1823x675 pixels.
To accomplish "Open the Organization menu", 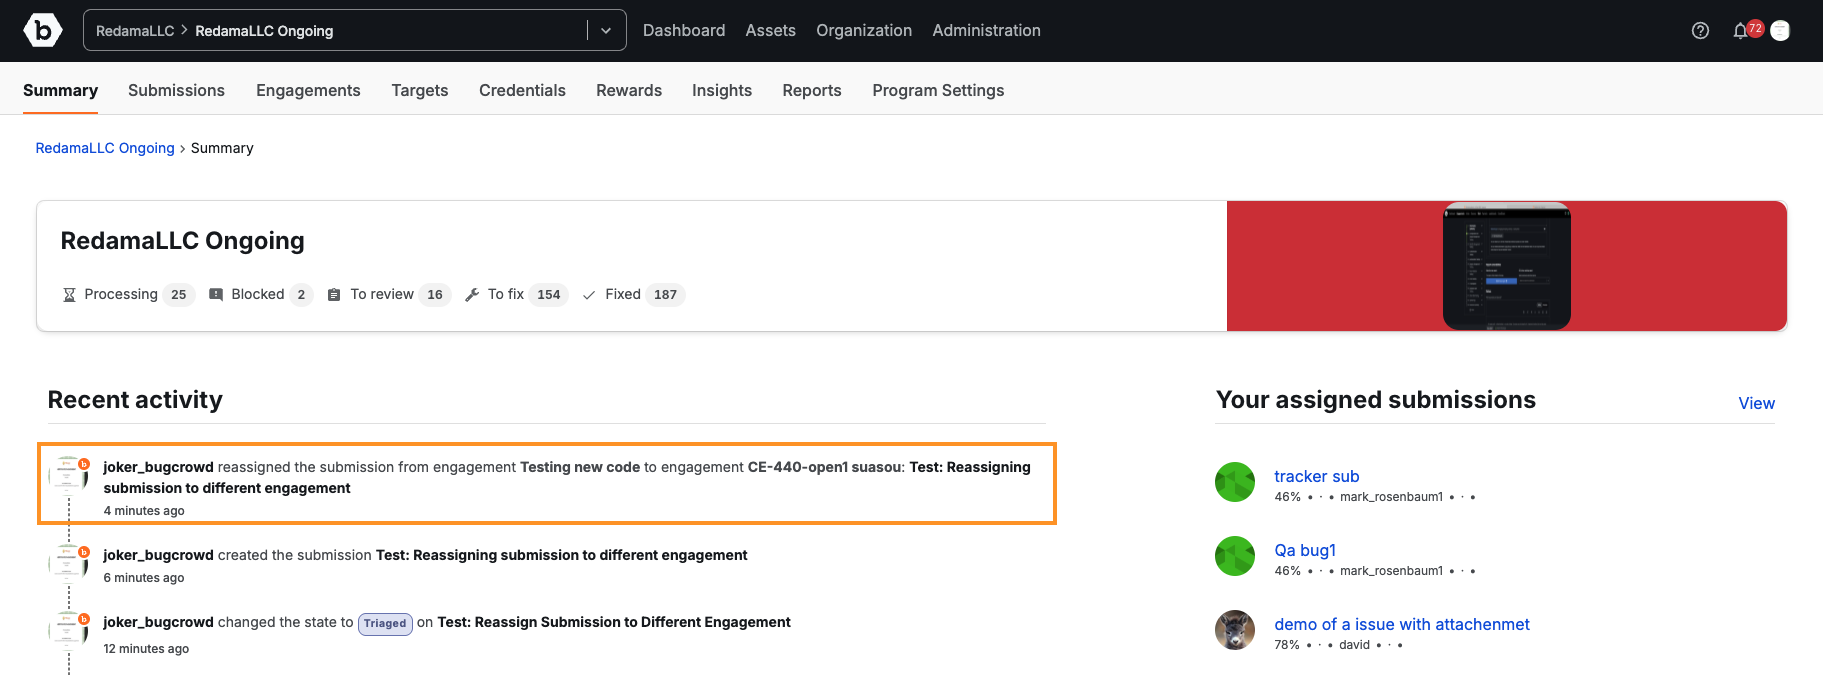I will [x=864, y=31].
